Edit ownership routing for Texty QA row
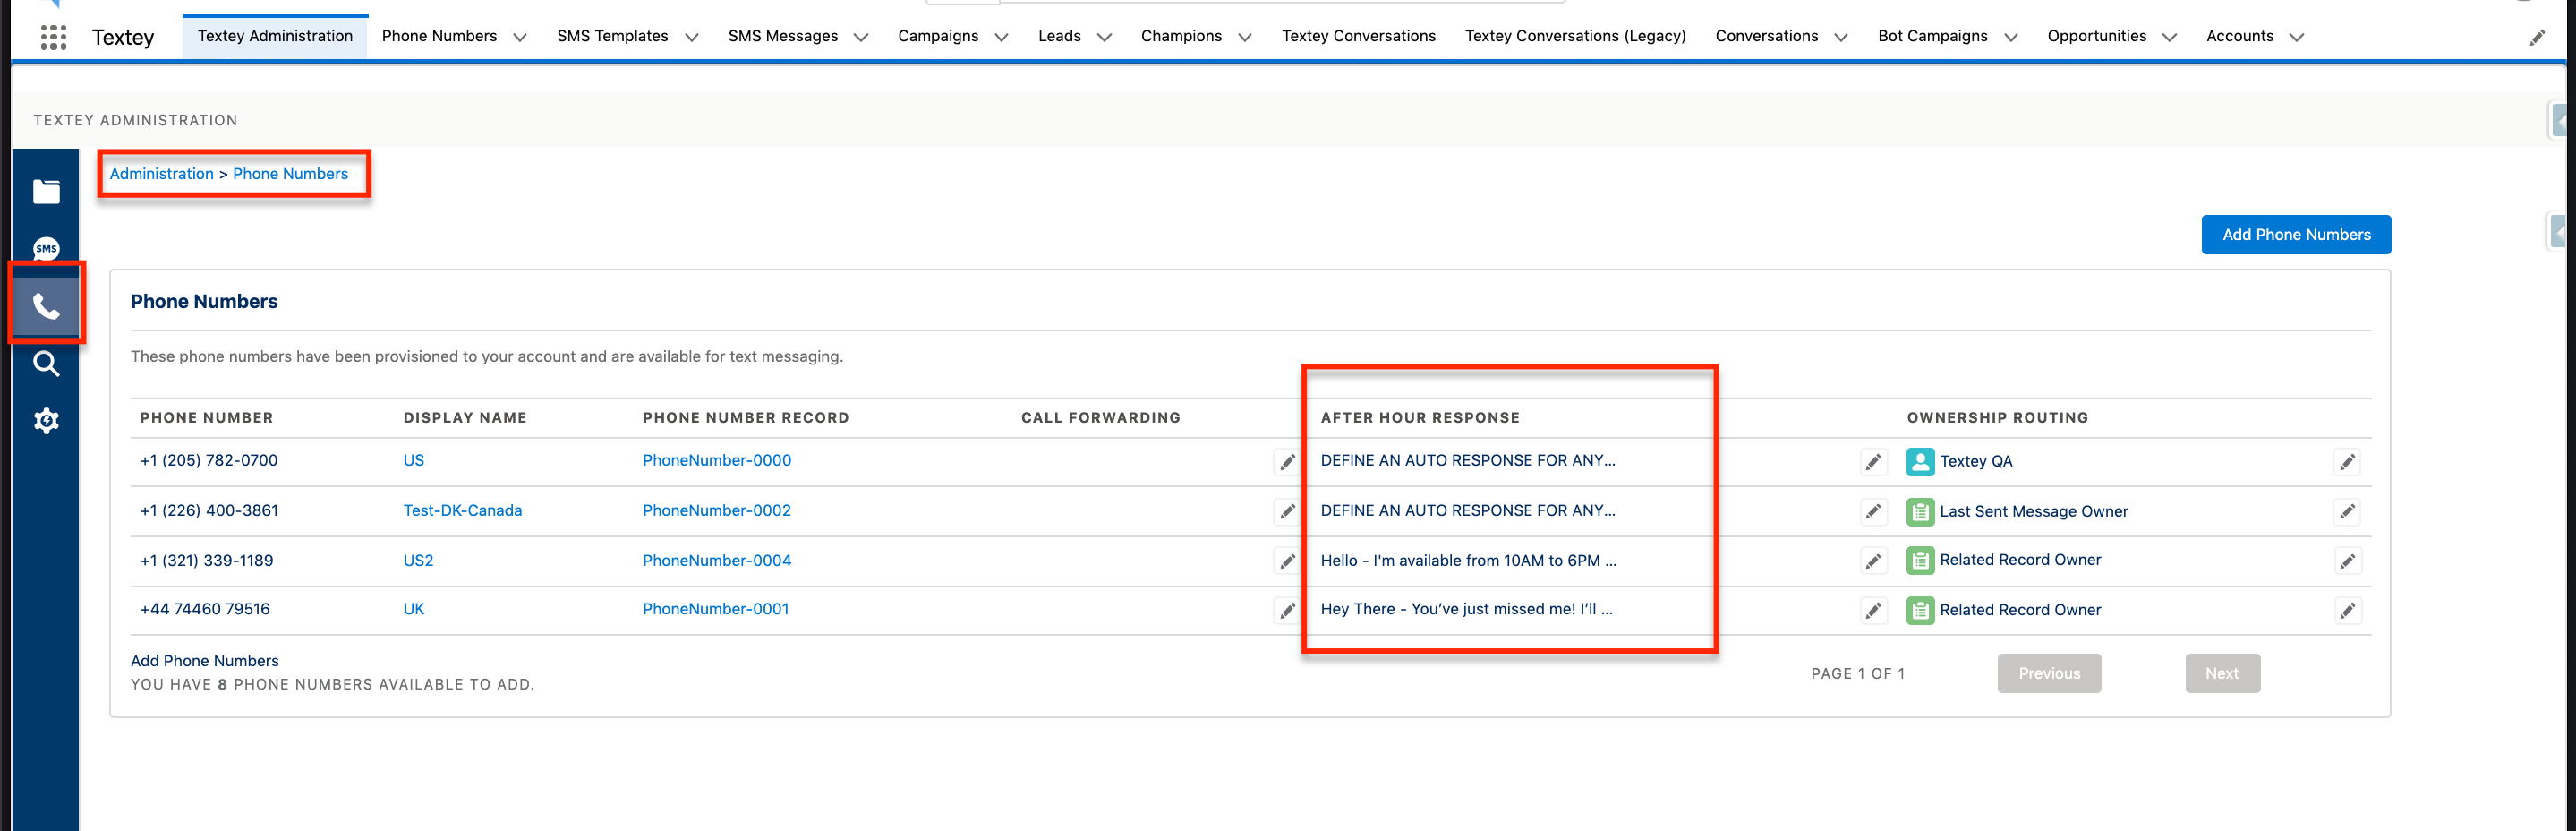This screenshot has width=2576, height=831. pos(2347,462)
